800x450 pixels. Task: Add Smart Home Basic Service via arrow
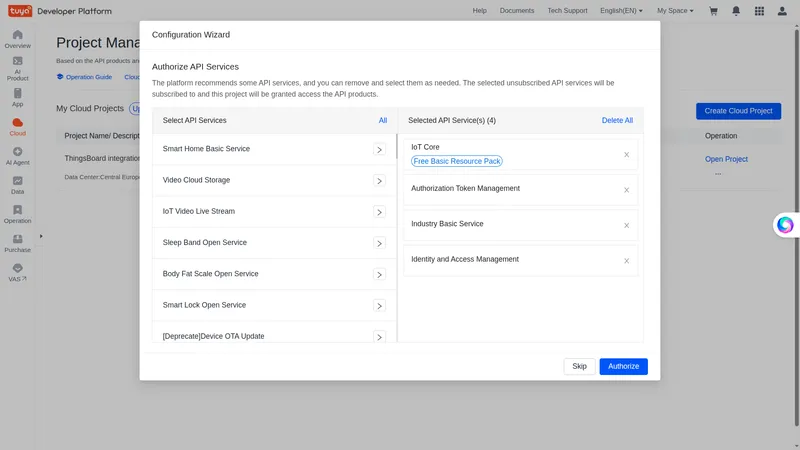[x=379, y=149]
